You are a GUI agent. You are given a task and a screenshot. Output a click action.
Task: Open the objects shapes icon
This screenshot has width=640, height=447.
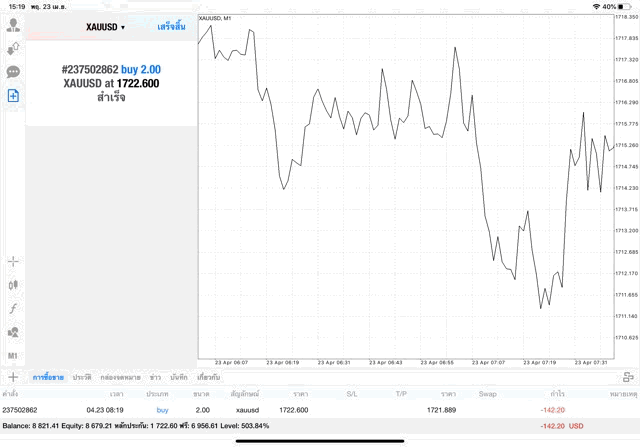(x=13, y=332)
